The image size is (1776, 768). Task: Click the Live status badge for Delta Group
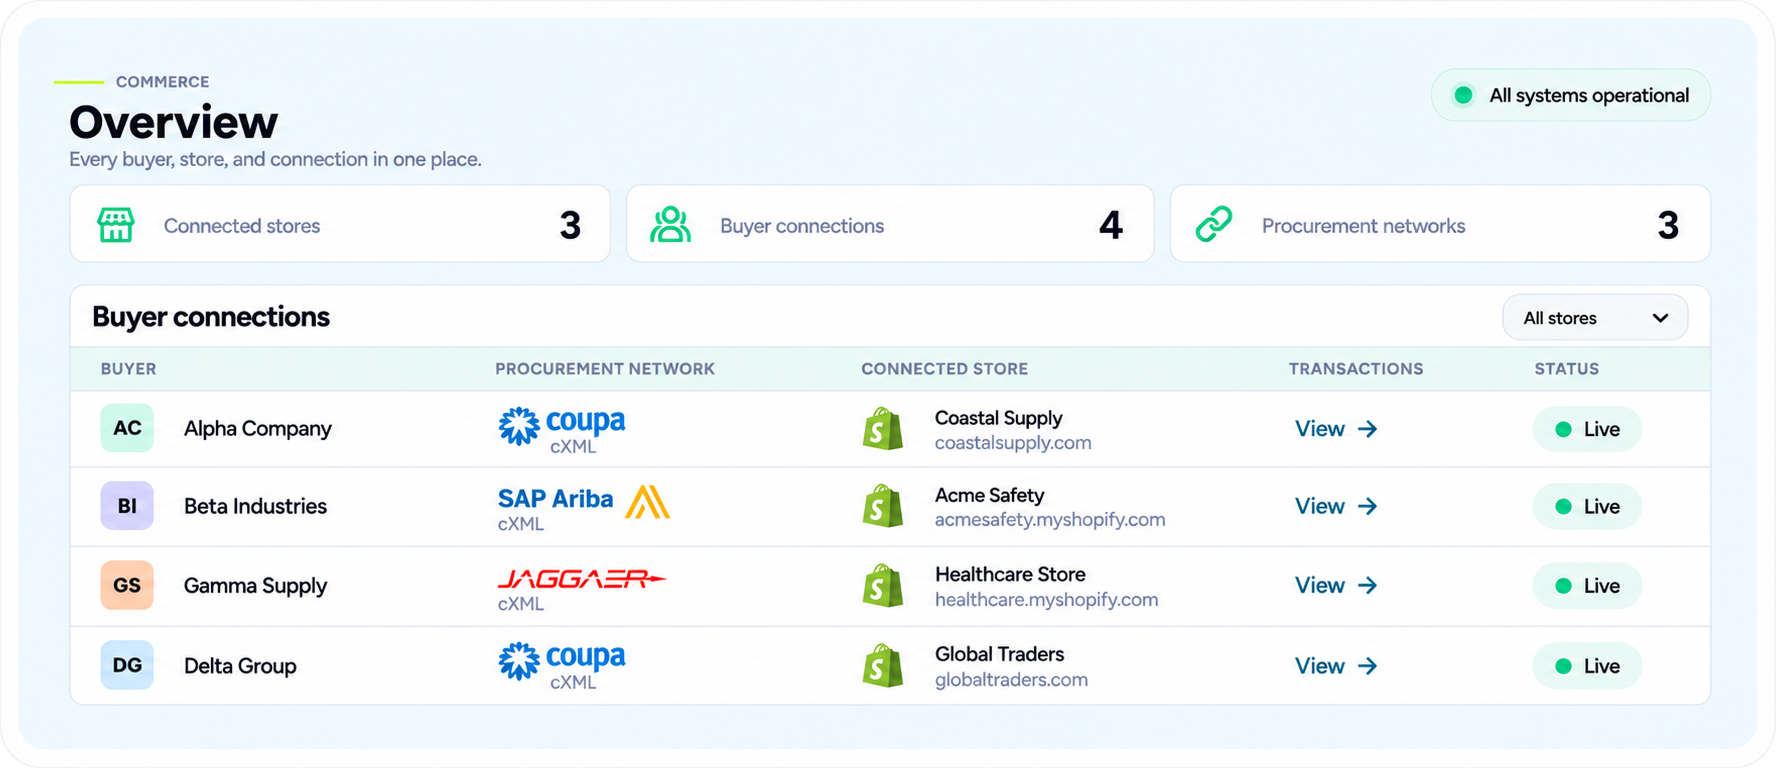coord(1587,666)
